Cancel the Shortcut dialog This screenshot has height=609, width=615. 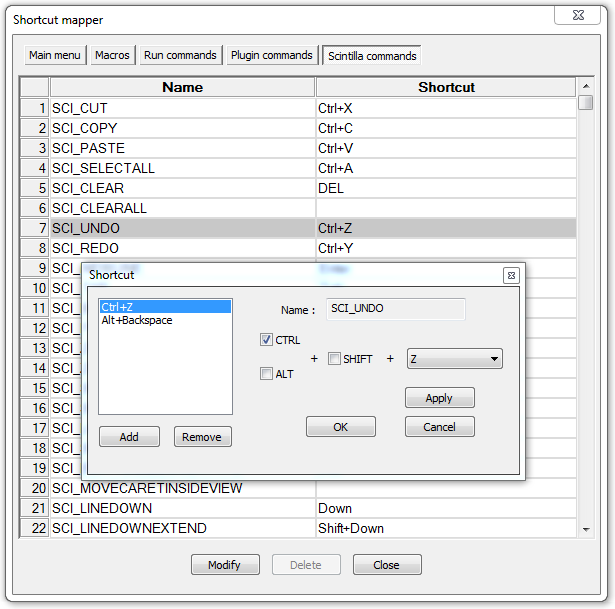pos(439,427)
